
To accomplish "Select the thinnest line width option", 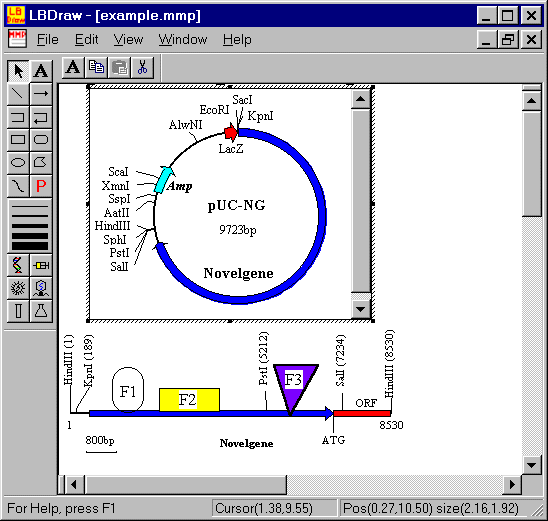I will pyautogui.click(x=30, y=206).
